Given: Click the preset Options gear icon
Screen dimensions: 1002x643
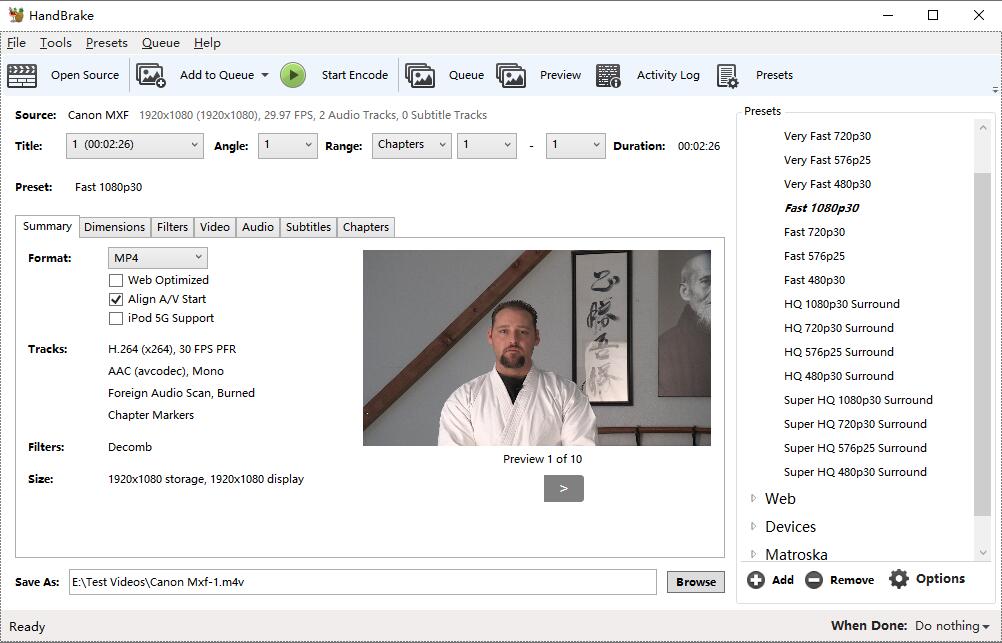Looking at the screenshot, I should click(x=898, y=579).
